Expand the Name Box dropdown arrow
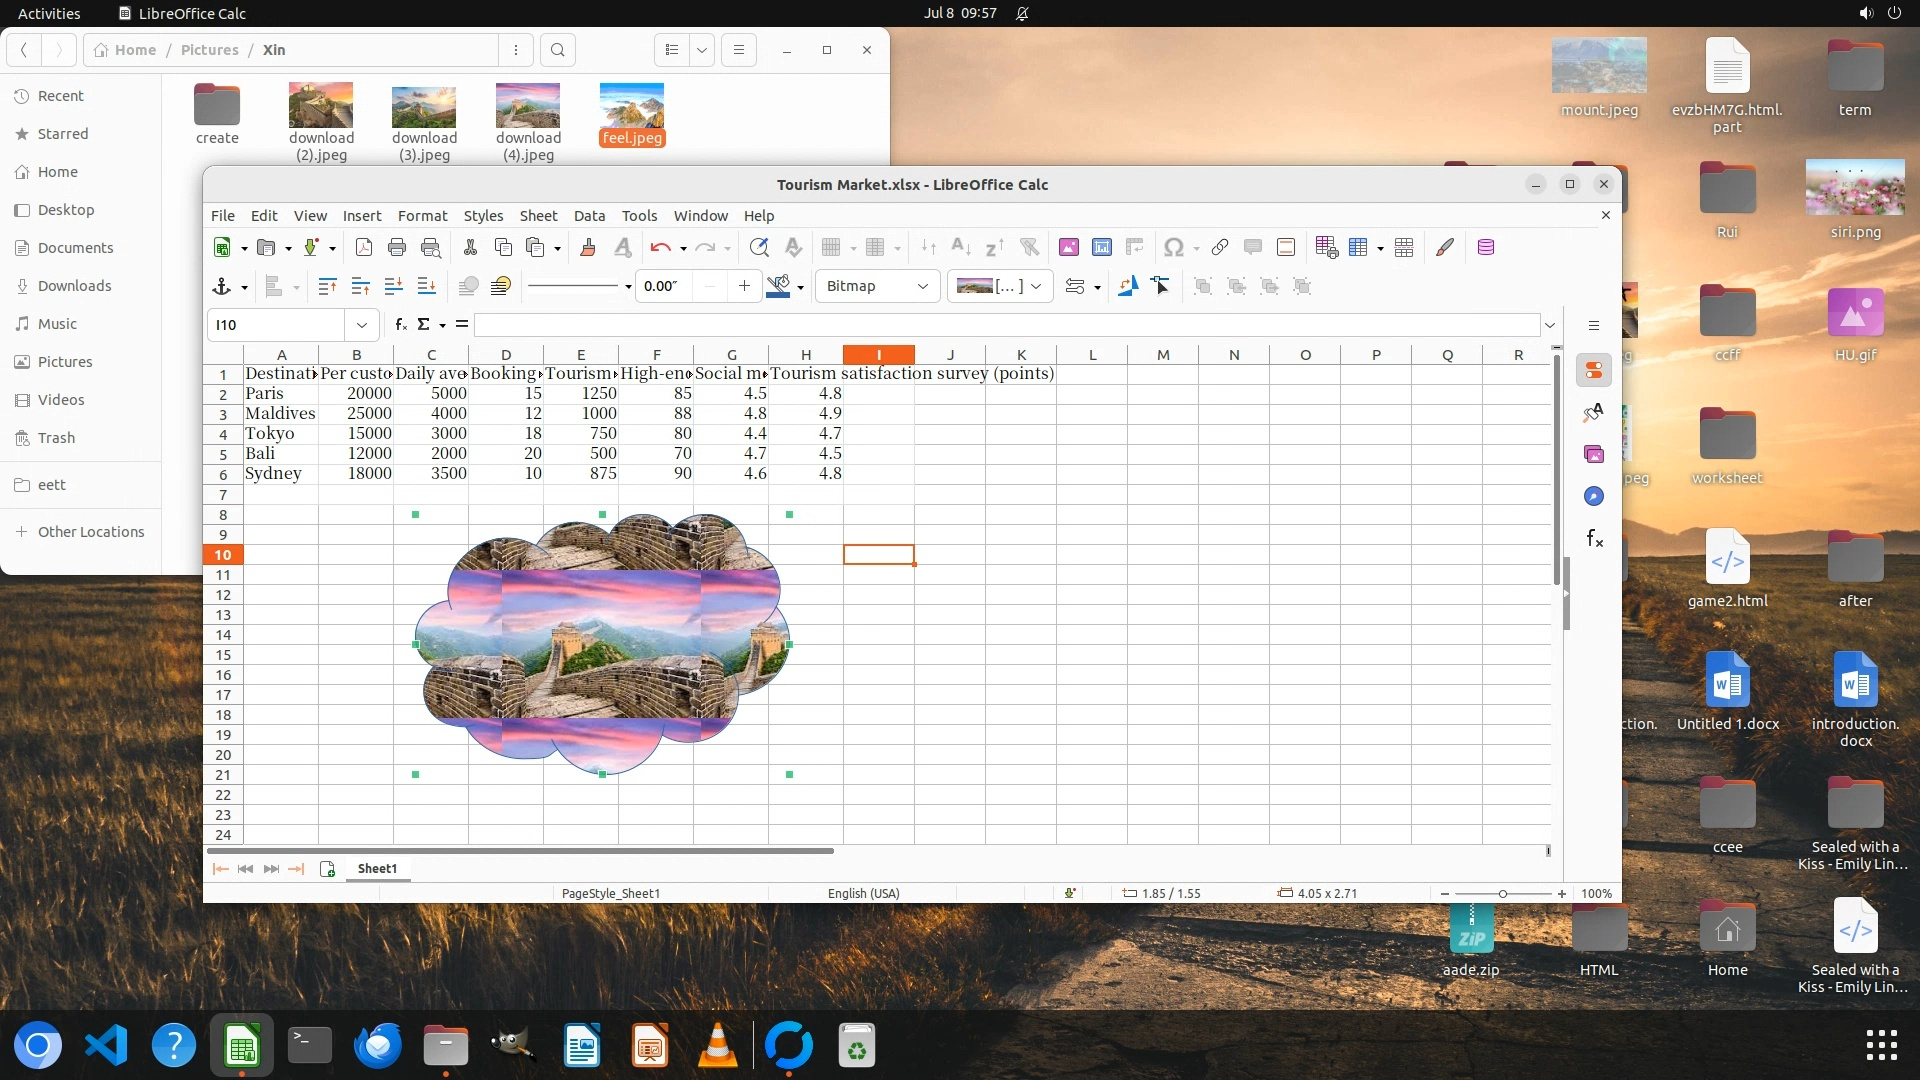The image size is (1920, 1080). pos(361,325)
